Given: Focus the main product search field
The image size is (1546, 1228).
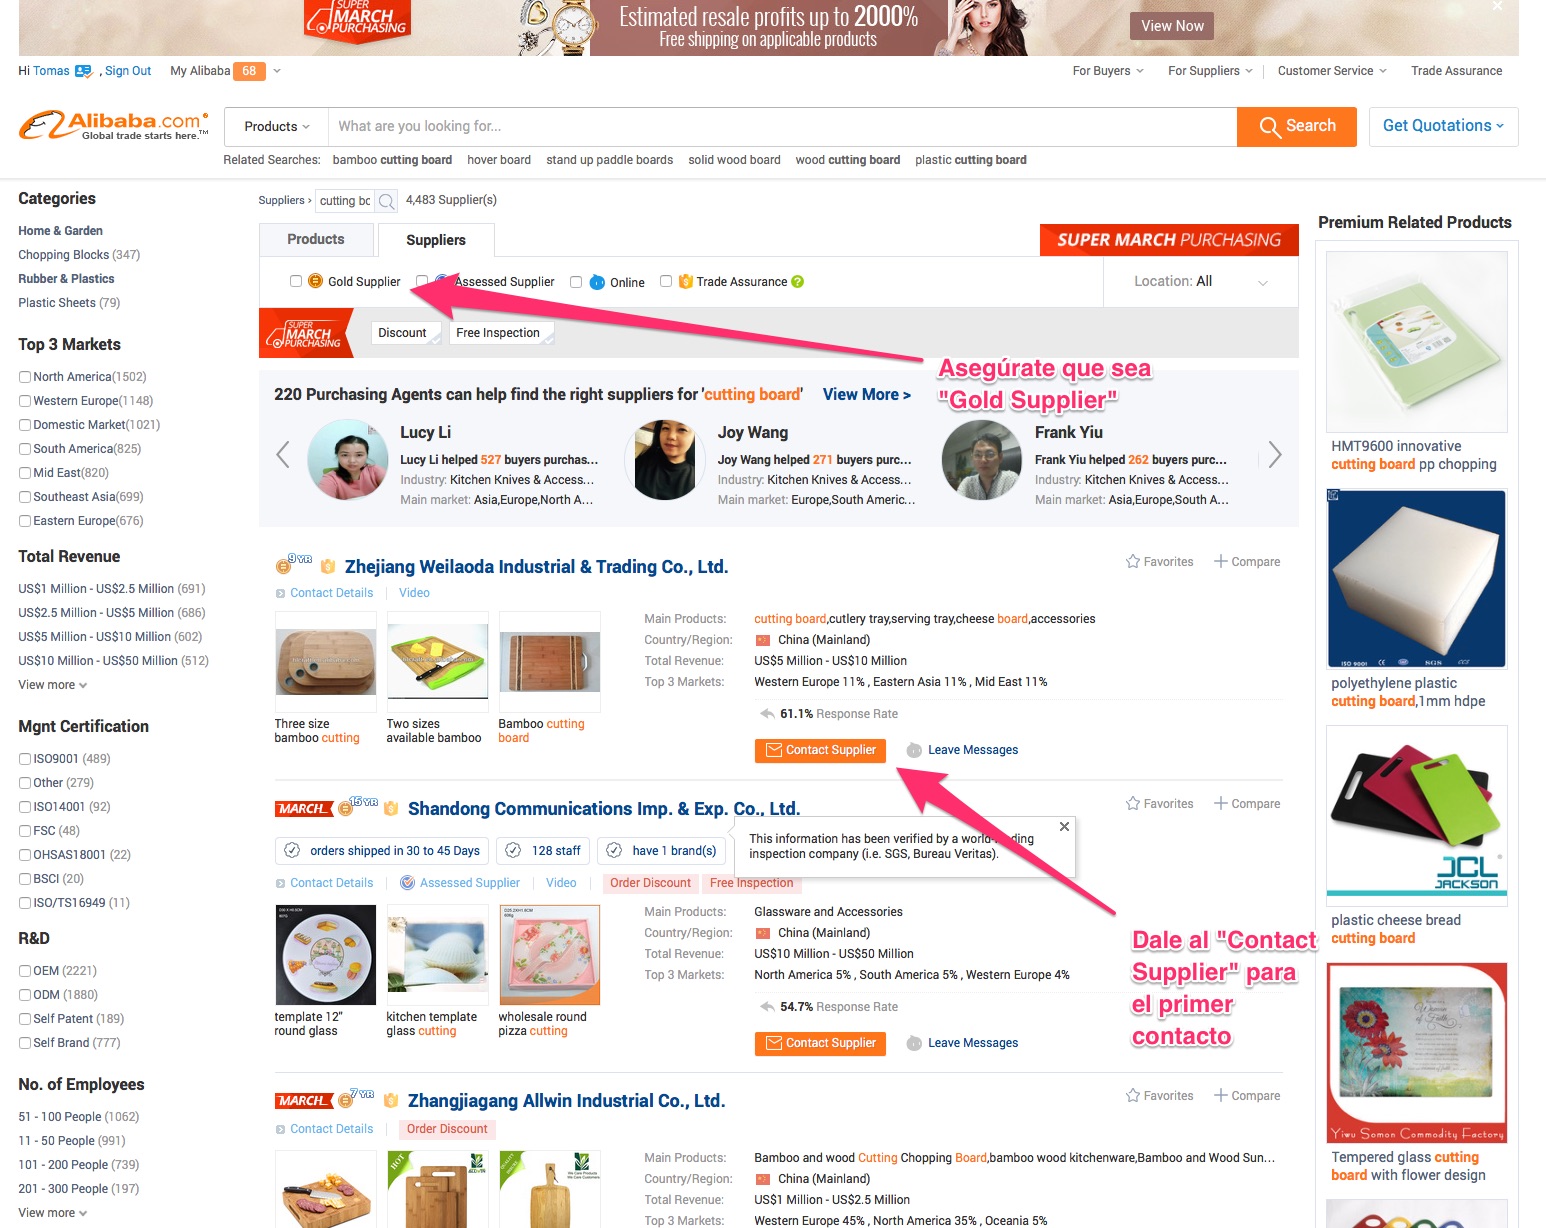Looking at the screenshot, I should (782, 127).
